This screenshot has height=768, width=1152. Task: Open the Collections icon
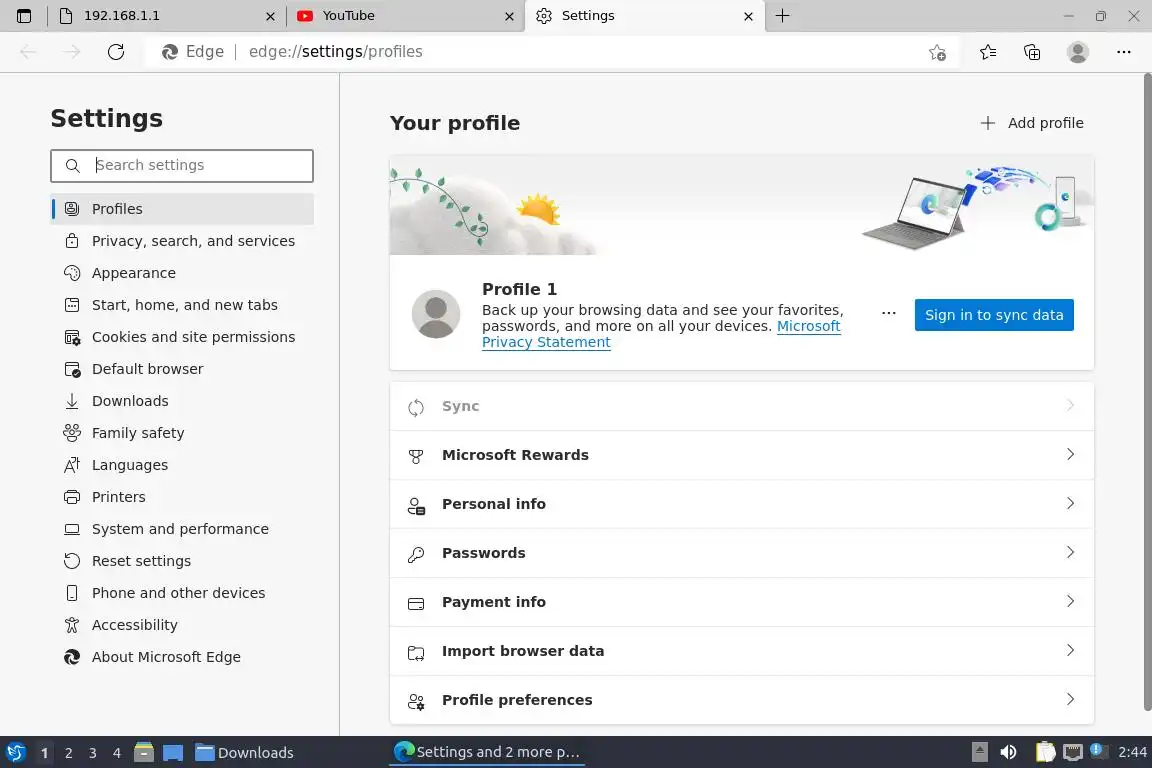tap(1032, 52)
